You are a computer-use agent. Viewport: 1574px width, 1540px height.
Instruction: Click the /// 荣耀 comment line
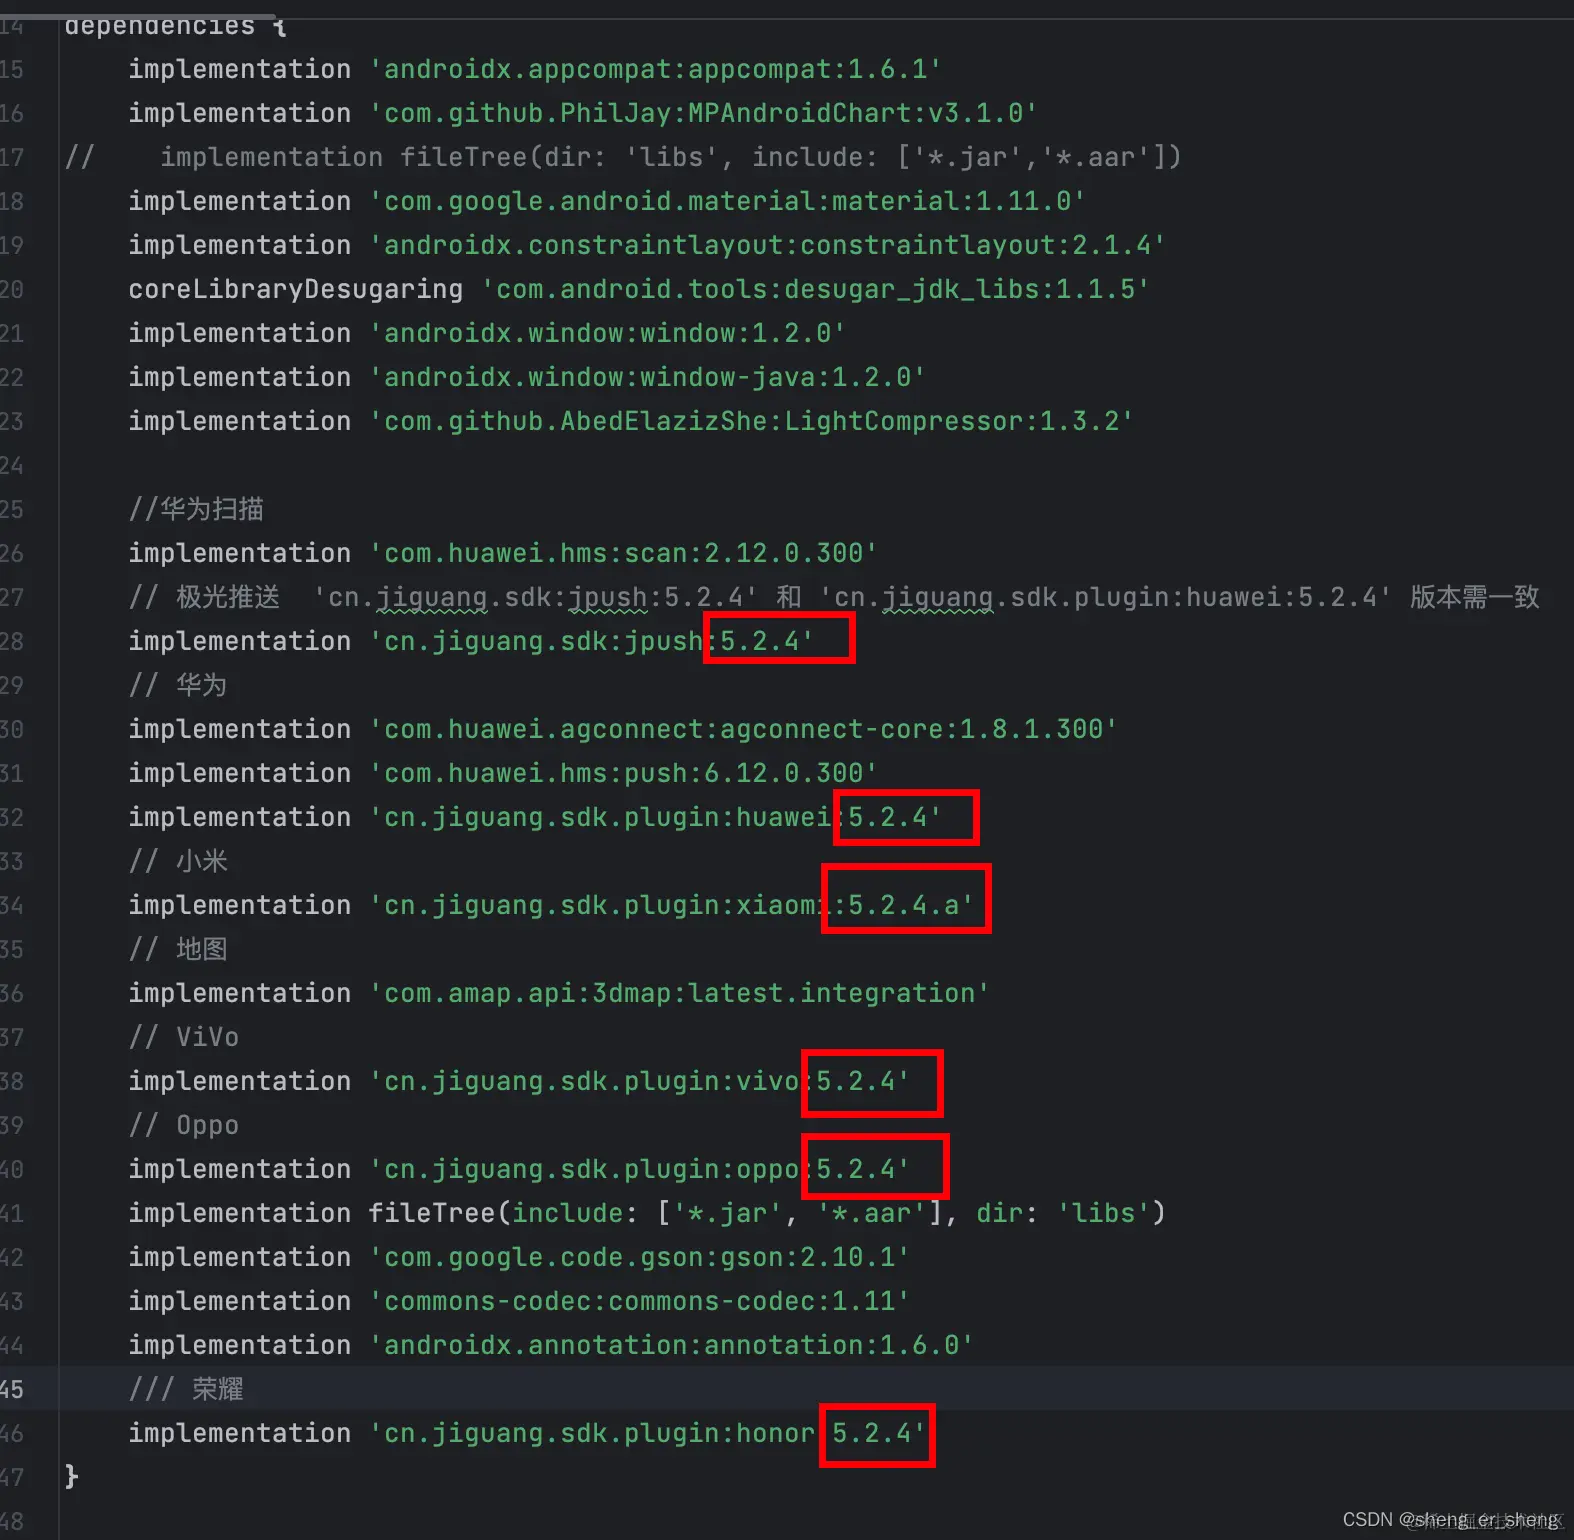186,1389
